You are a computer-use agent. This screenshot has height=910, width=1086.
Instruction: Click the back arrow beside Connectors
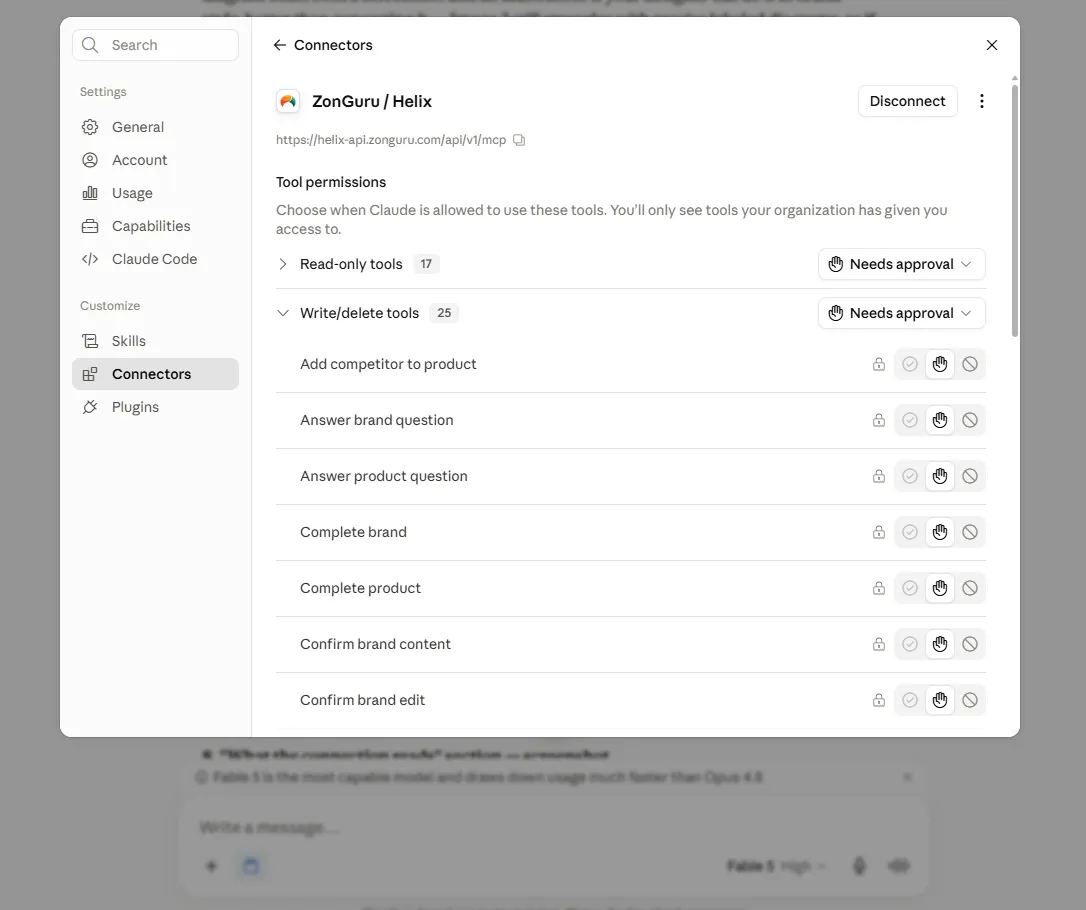(x=280, y=45)
